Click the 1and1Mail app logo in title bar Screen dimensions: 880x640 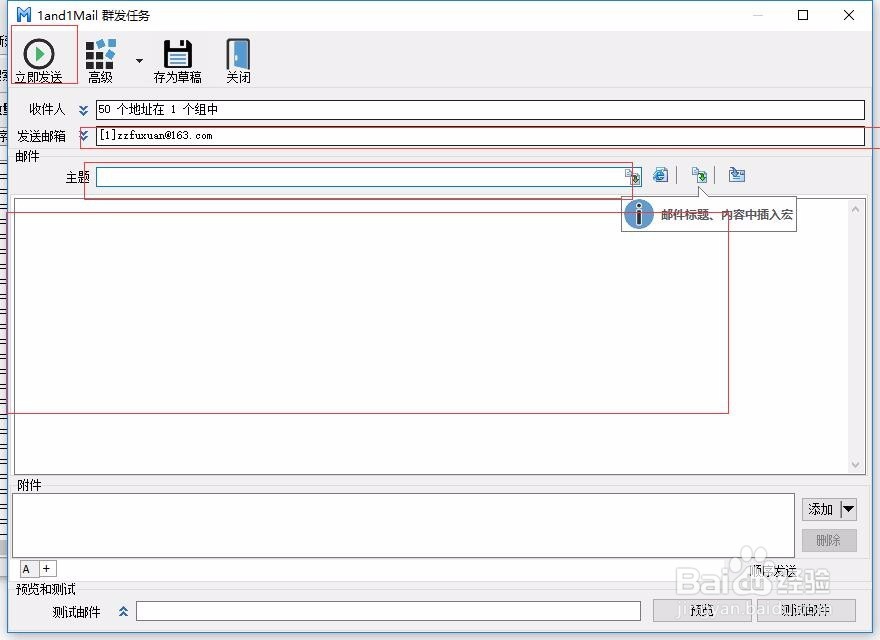click(24, 15)
